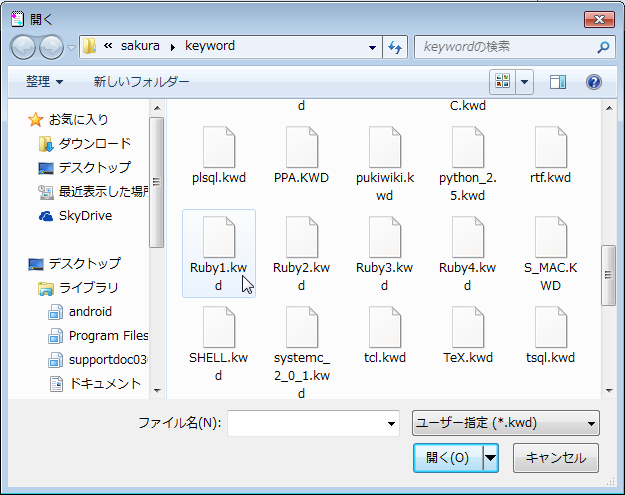The image size is (625, 495).
Task: Expand the address bar history dropdown
Action: click(x=372, y=47)
